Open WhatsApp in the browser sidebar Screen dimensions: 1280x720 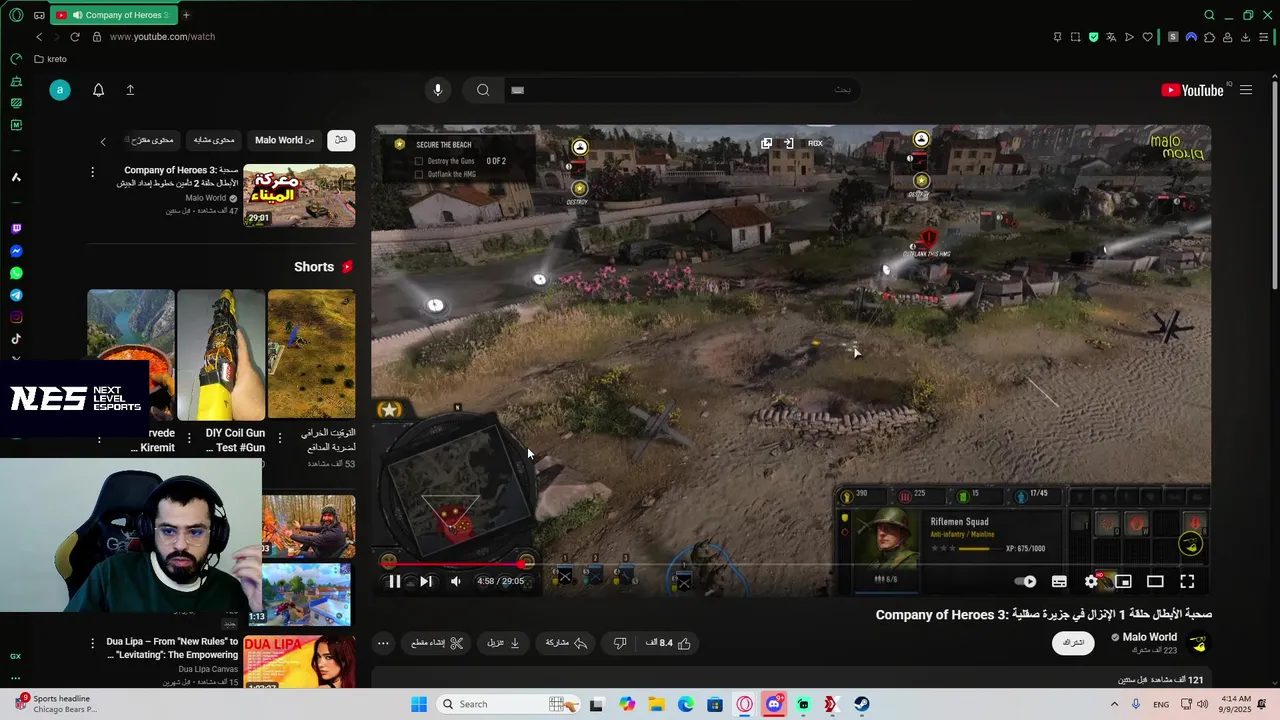16,273
